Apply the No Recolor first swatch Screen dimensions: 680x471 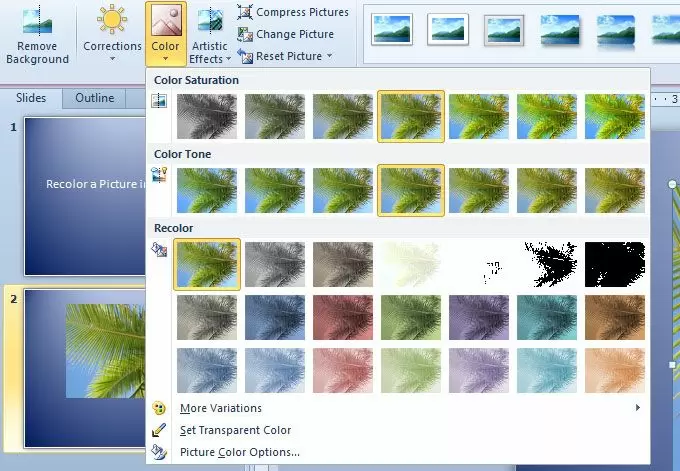207,265
